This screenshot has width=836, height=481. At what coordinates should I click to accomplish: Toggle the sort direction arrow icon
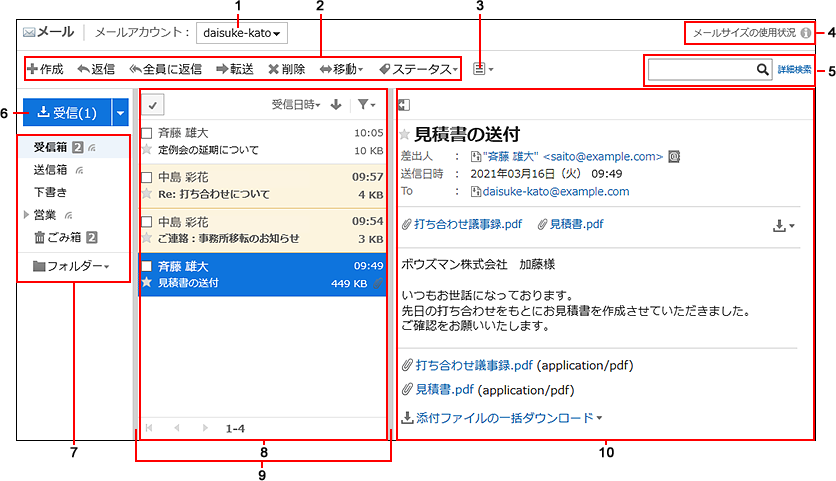pos(336,105)
